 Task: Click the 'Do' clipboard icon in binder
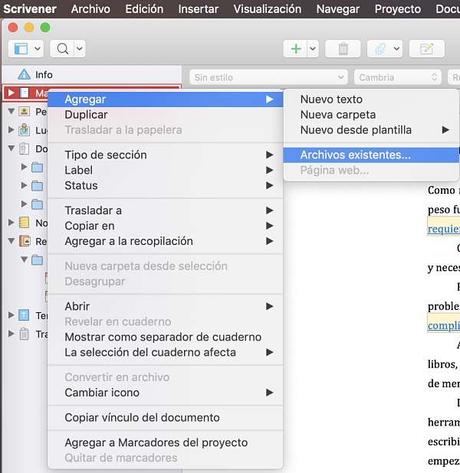click(24, 148)
